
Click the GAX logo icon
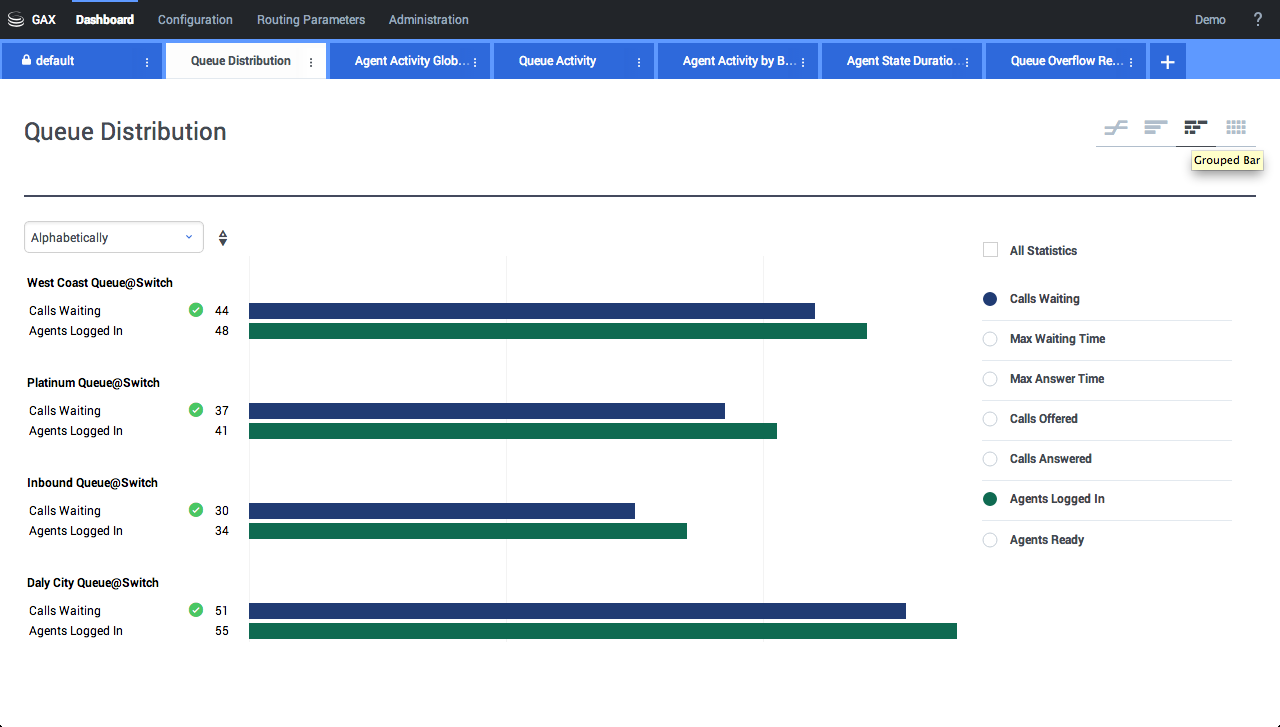[14, 19]
